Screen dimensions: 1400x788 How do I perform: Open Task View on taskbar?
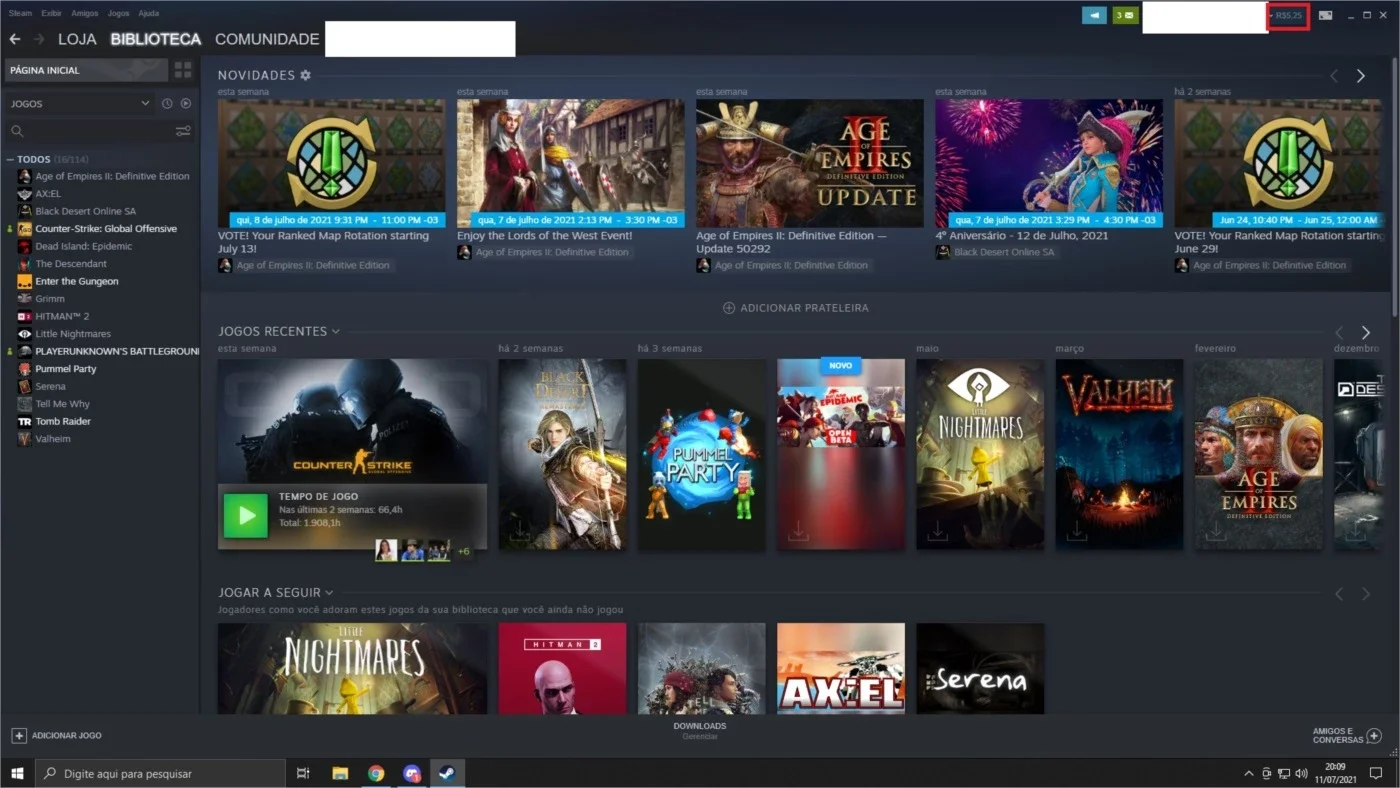[x=303, y=773]
